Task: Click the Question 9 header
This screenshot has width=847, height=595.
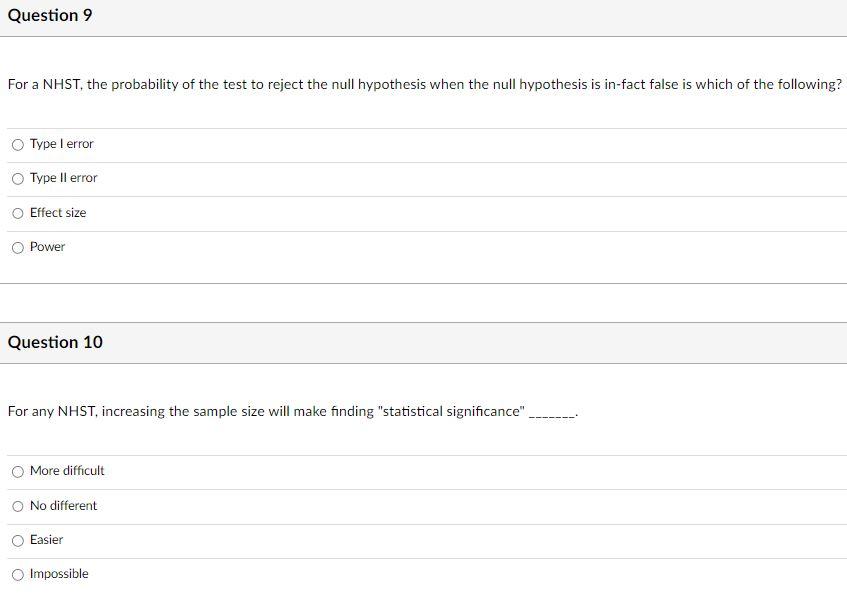Action: point(49,15)
